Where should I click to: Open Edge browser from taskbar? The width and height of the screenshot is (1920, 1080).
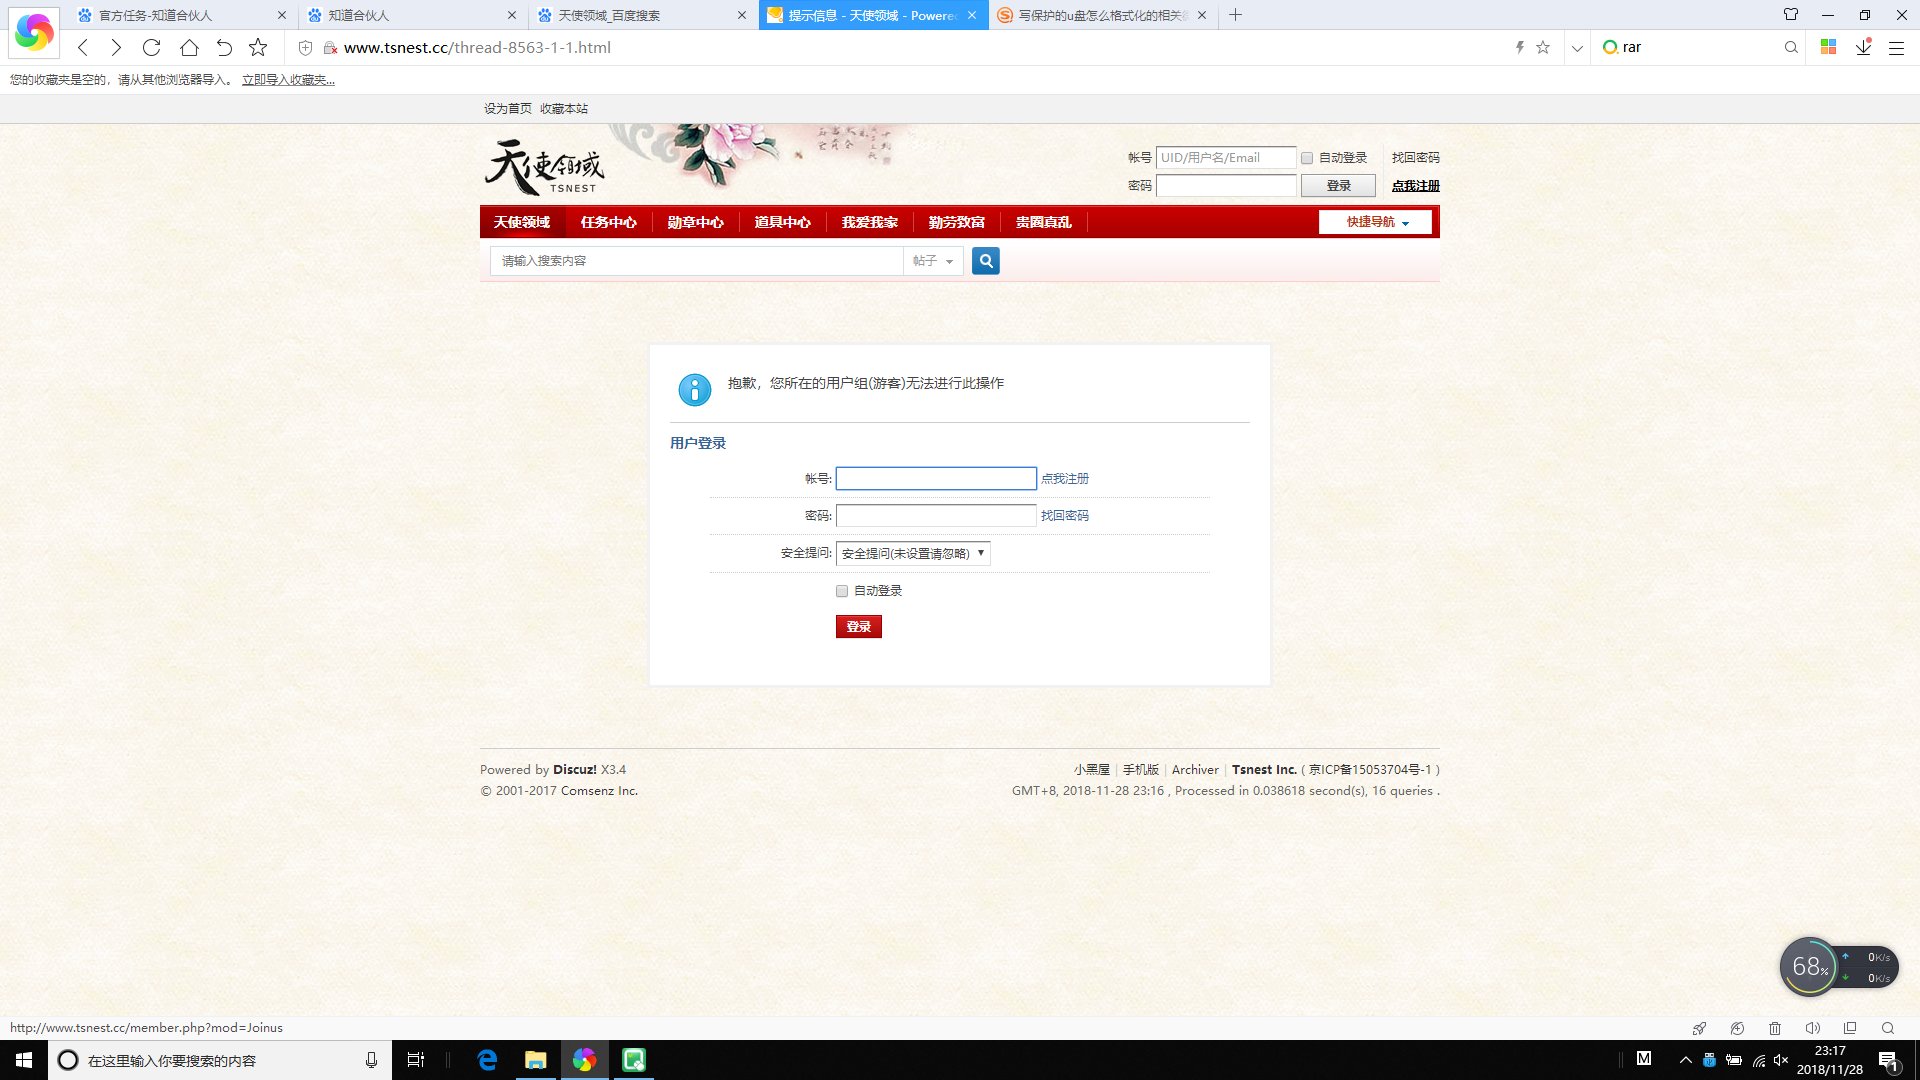(487, 1060)
